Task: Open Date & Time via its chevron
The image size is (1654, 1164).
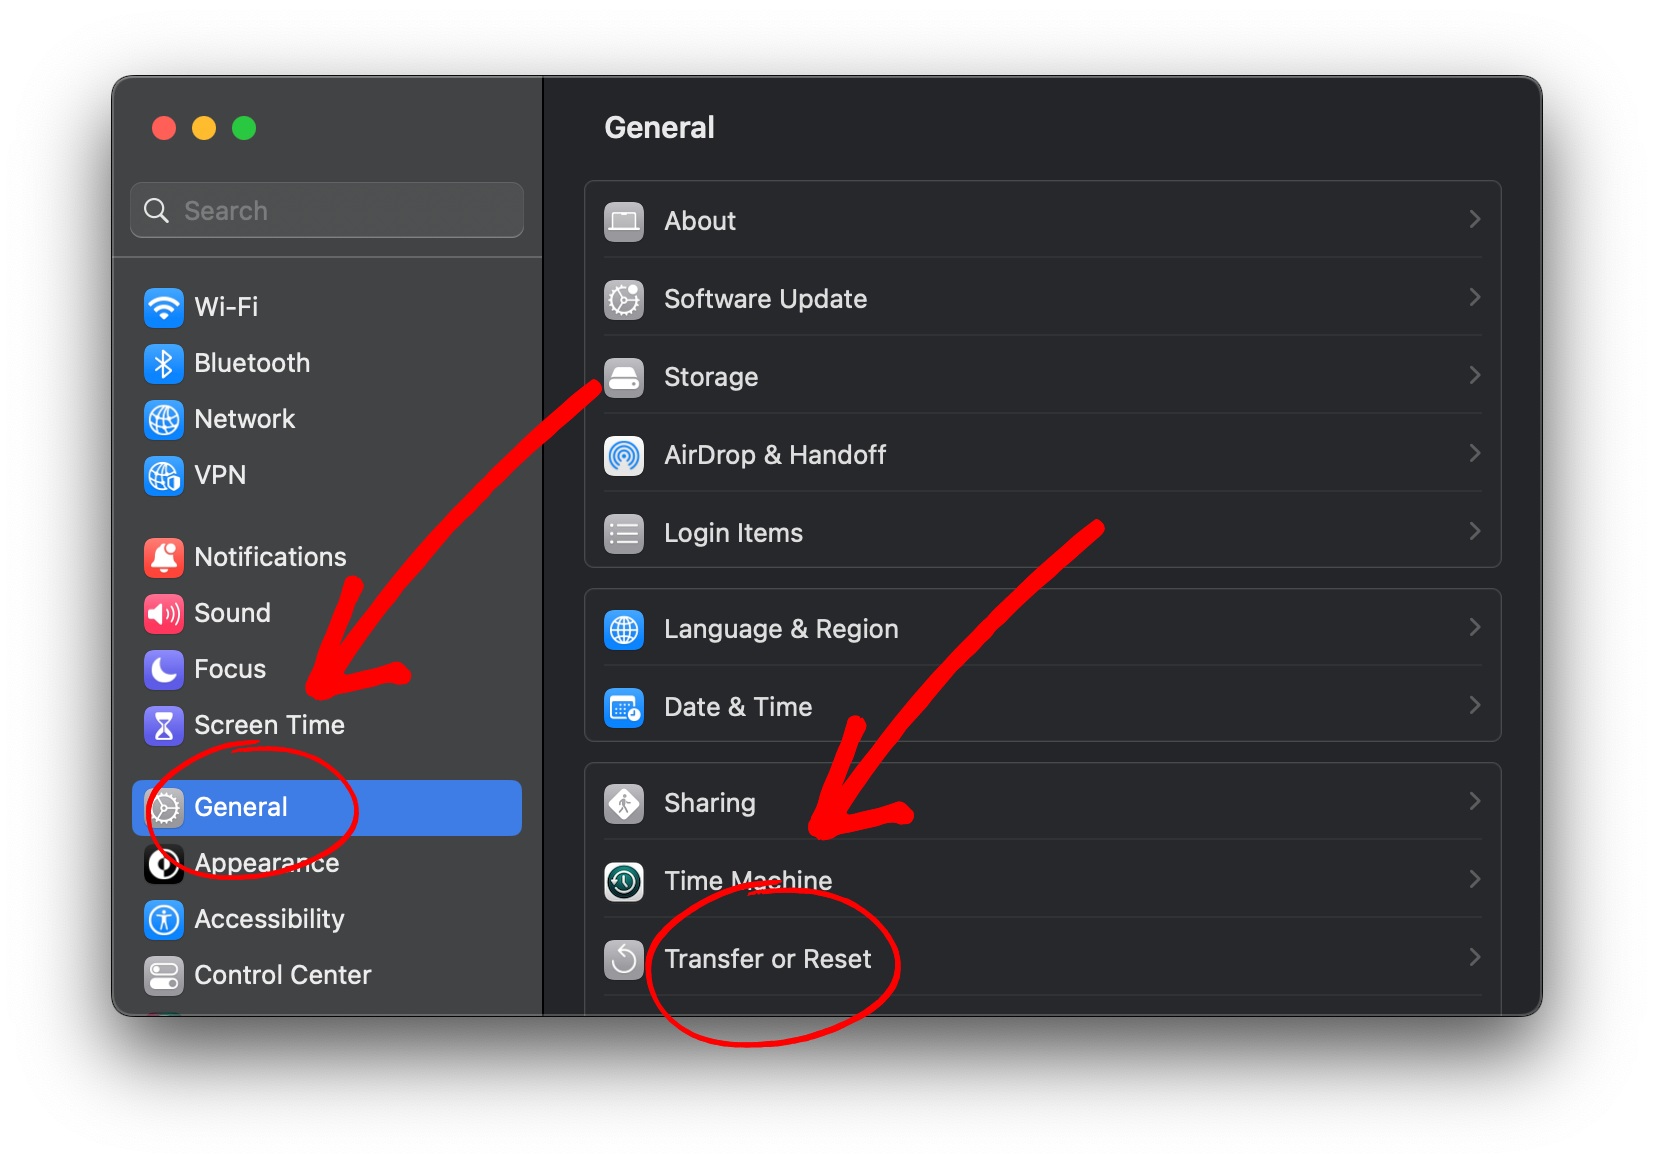Action: point(1475,705)
